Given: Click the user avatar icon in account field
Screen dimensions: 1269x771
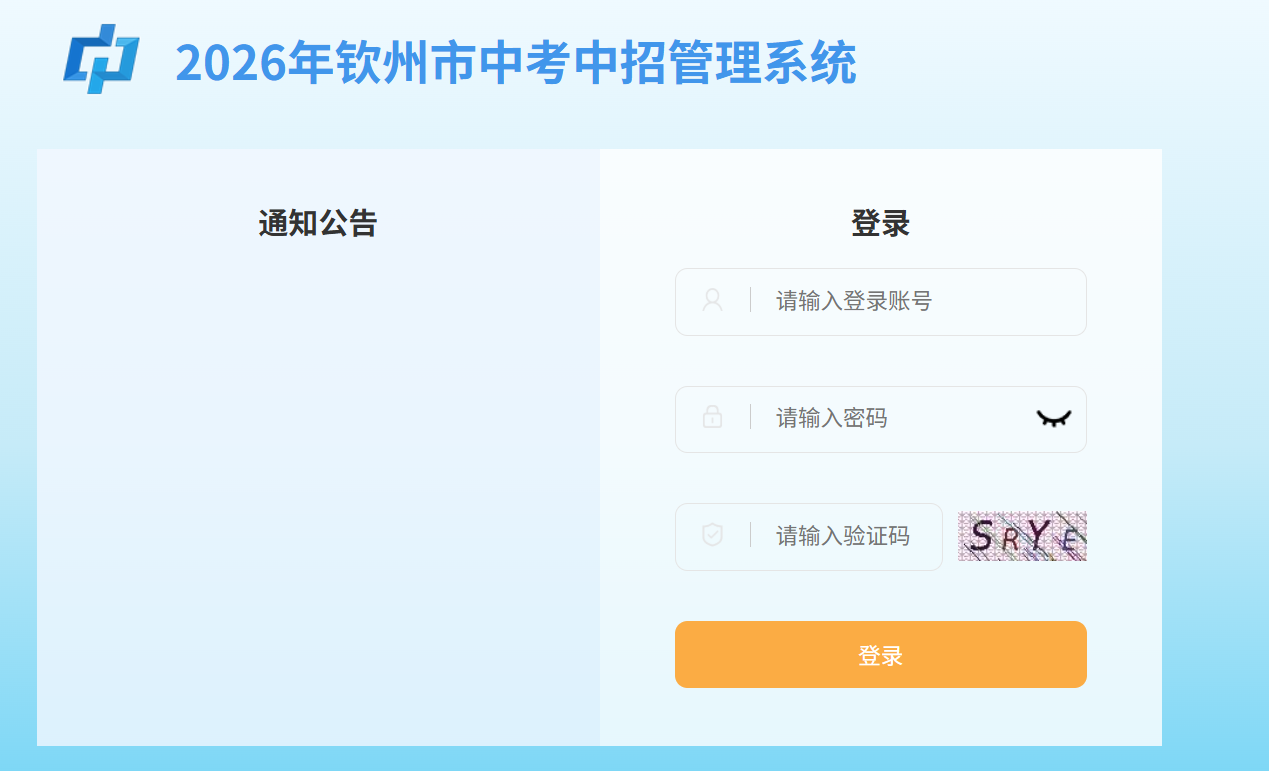Looking at the screenshot, I should click(712, 300).
